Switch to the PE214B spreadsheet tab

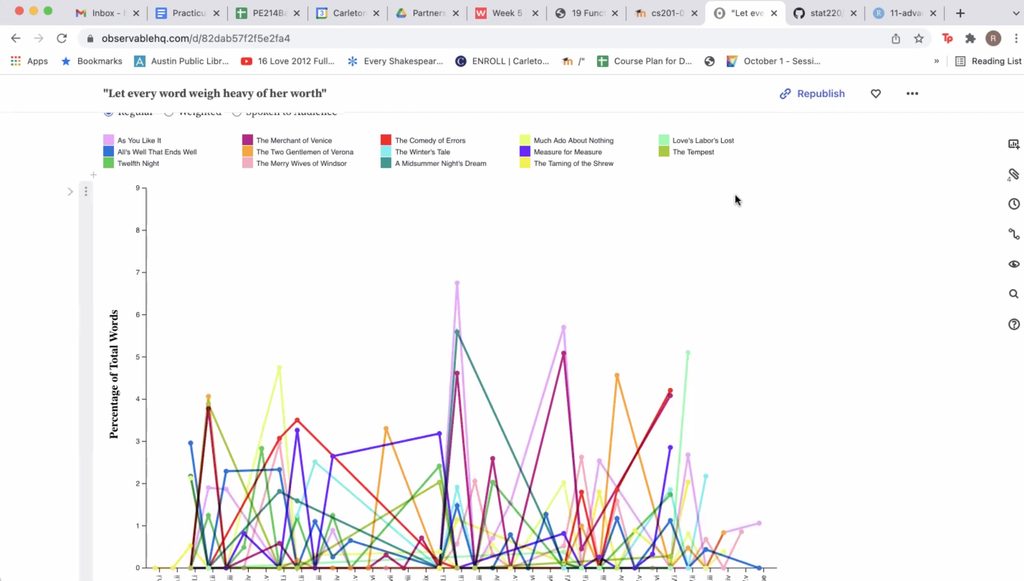(x=265, y=13)
